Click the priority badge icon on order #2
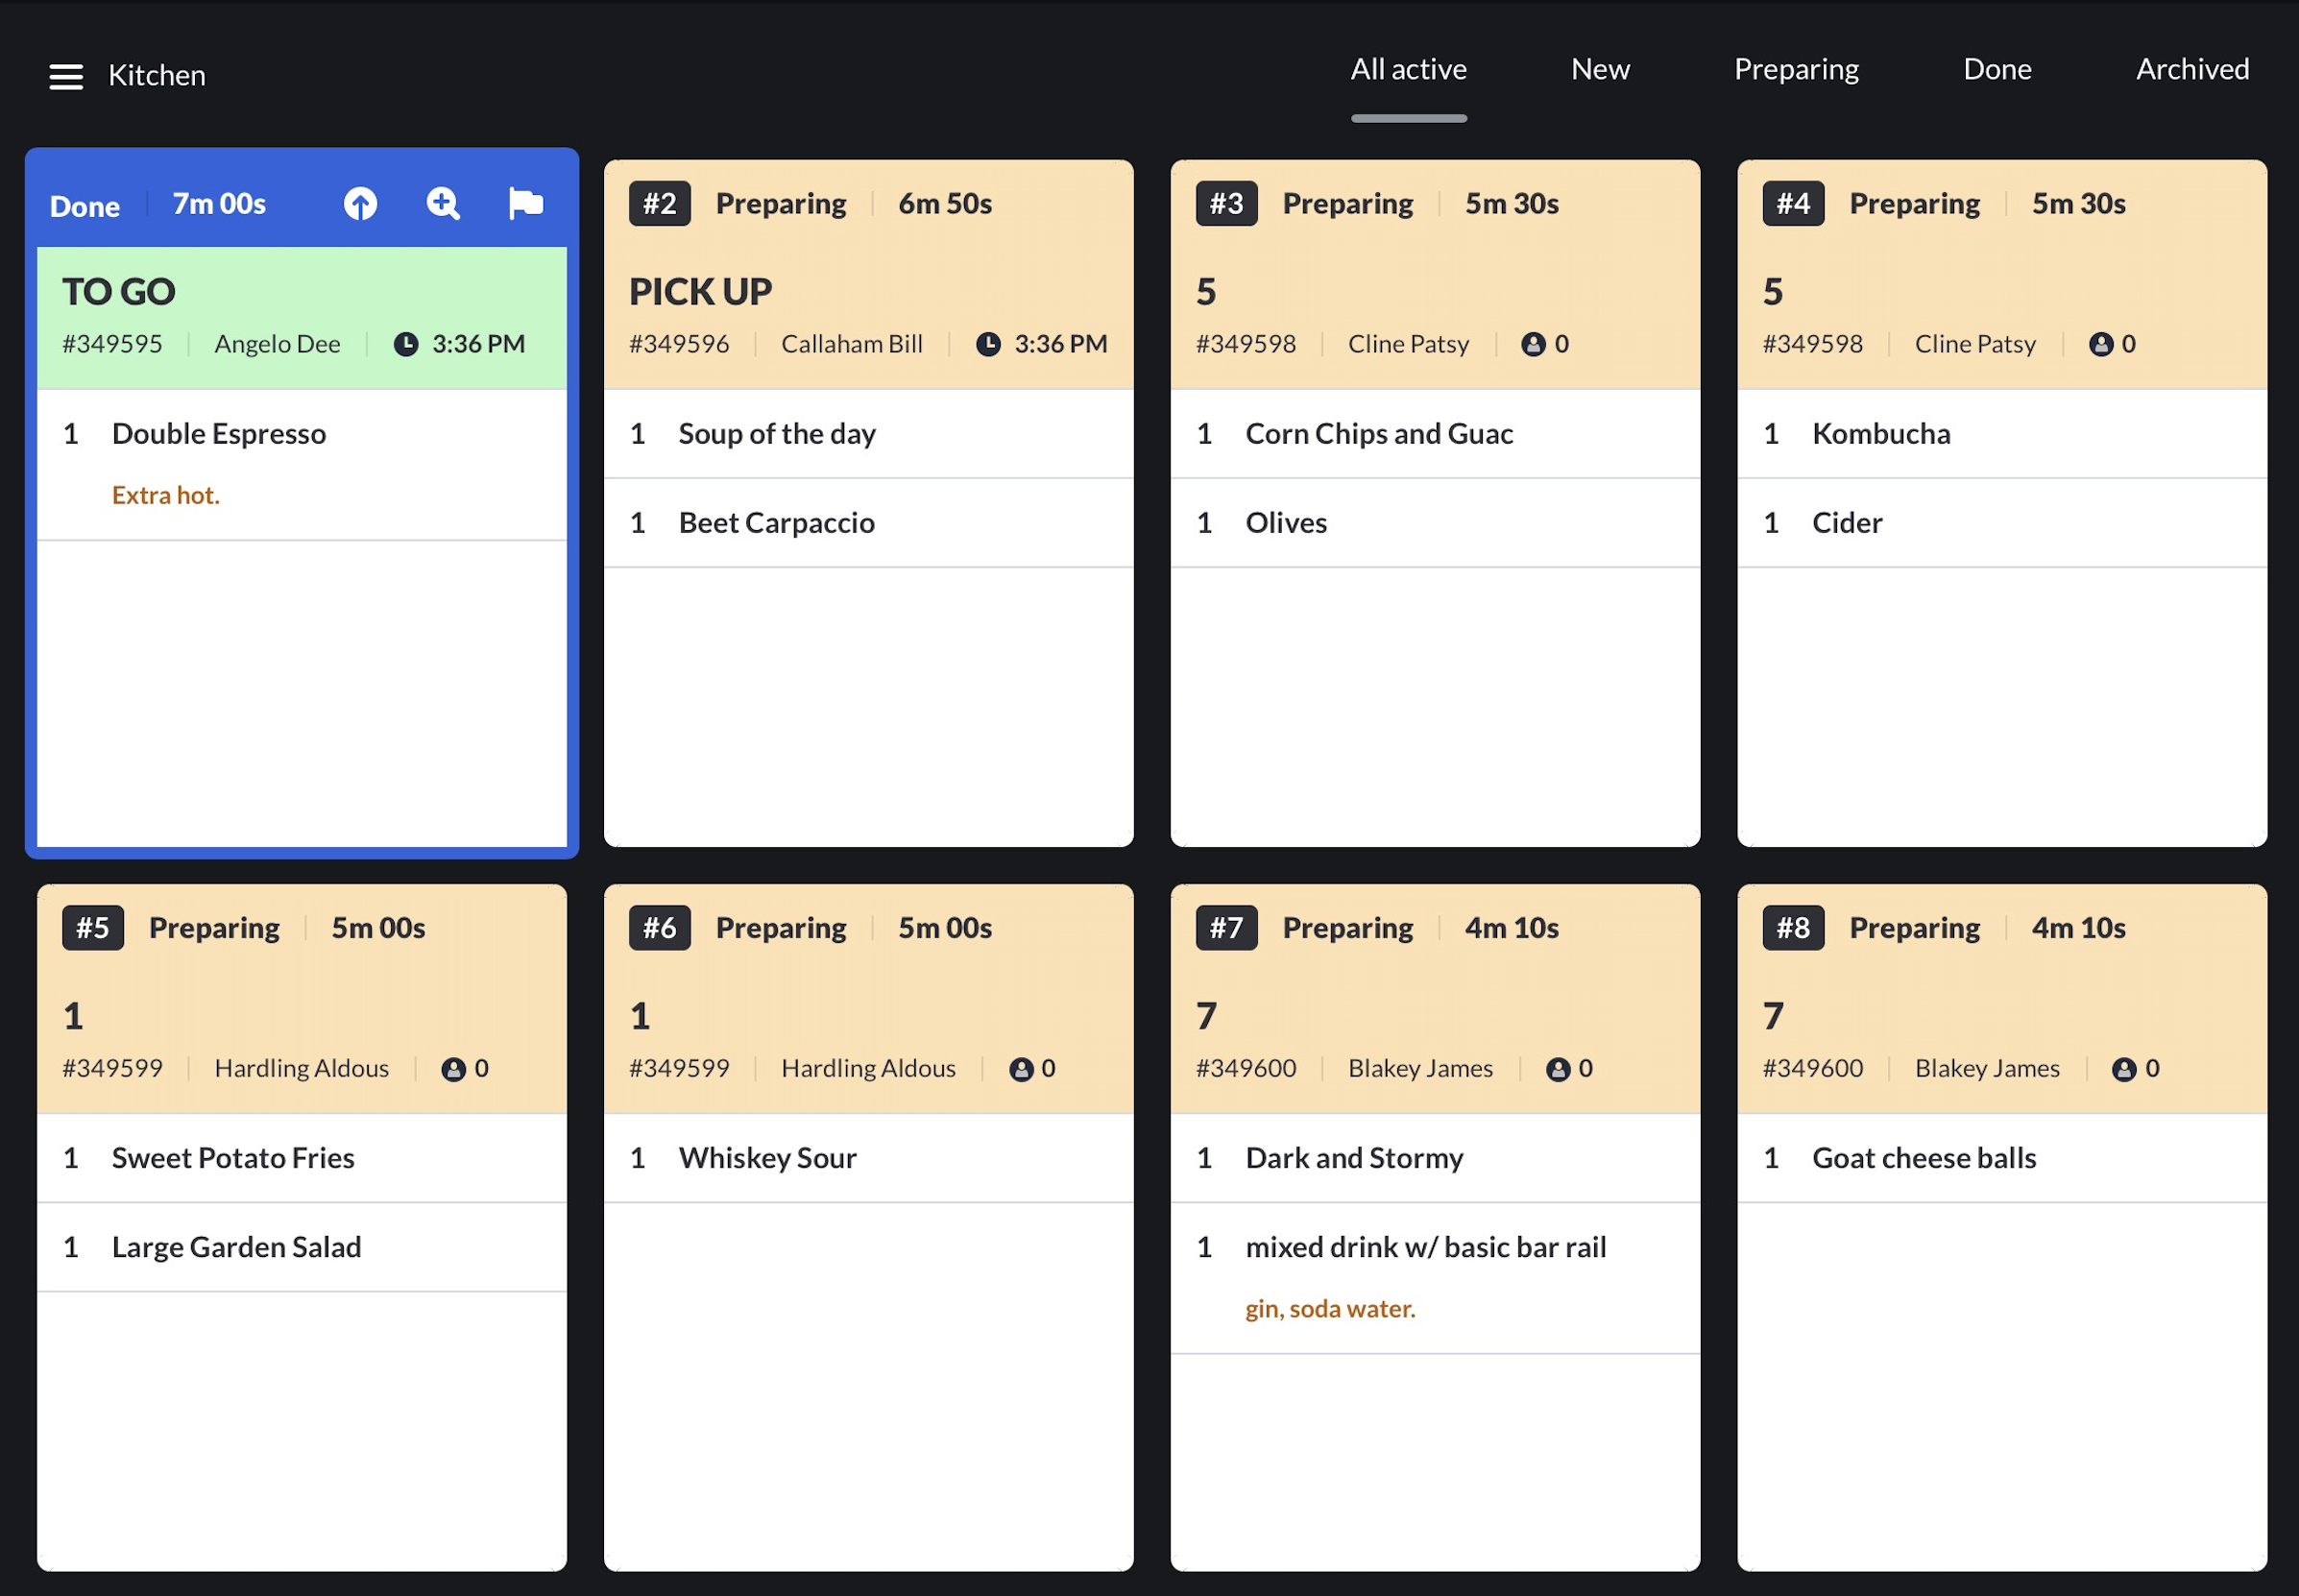Viewport: 2299px width, 1596px height. [655, 201]
